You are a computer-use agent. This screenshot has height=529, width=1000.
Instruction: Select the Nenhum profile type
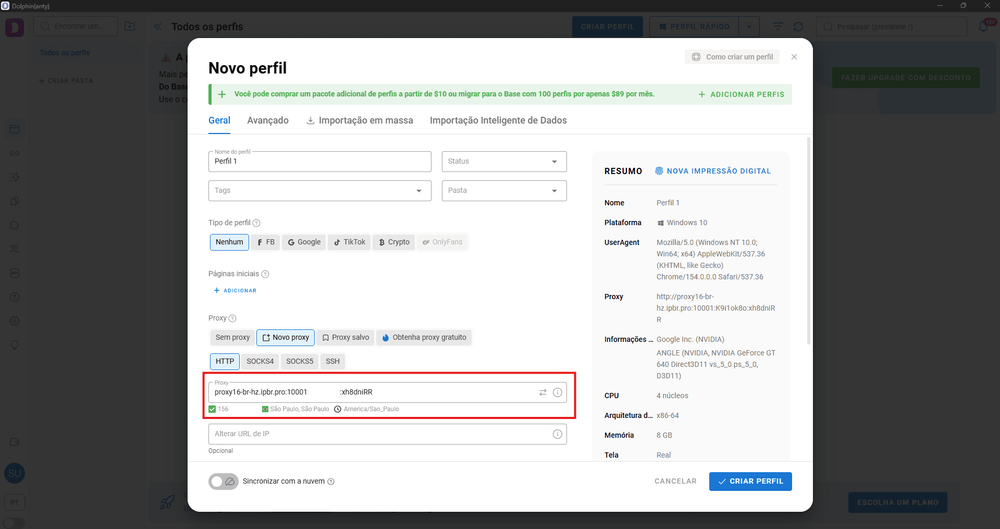[x=229, y=242]
